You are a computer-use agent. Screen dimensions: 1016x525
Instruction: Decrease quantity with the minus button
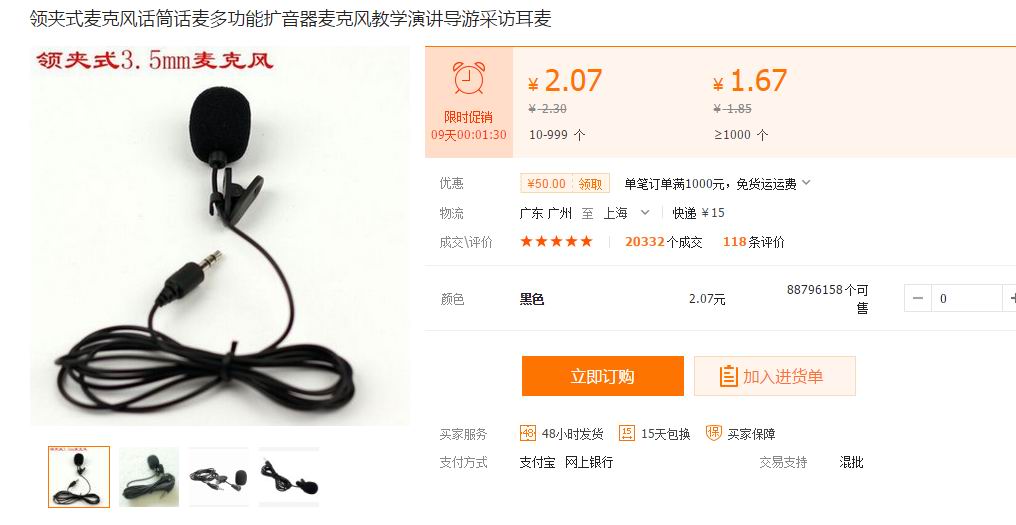918,298
